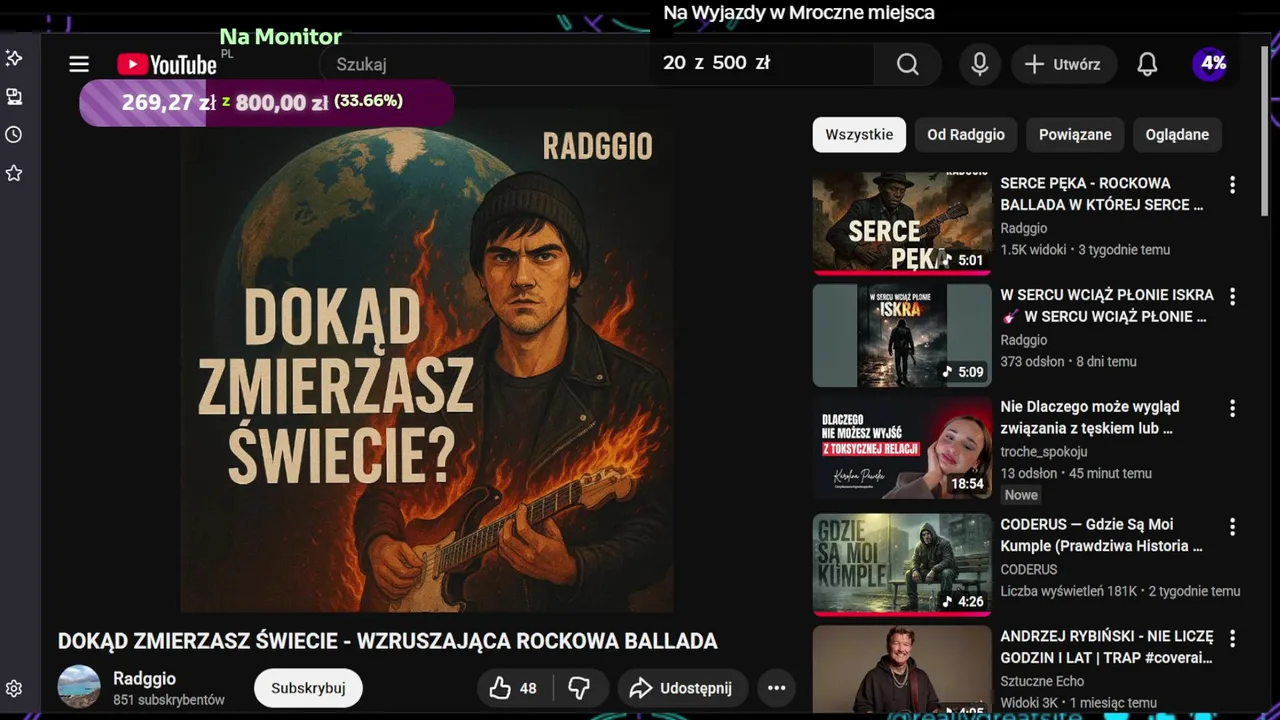Click 851 subskrybentów text
Viewport: 1280px width, 720px height.
point(169,700)
